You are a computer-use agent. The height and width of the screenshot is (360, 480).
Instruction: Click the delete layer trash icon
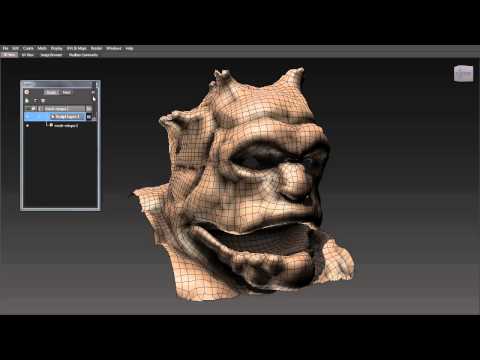point(43,100)
